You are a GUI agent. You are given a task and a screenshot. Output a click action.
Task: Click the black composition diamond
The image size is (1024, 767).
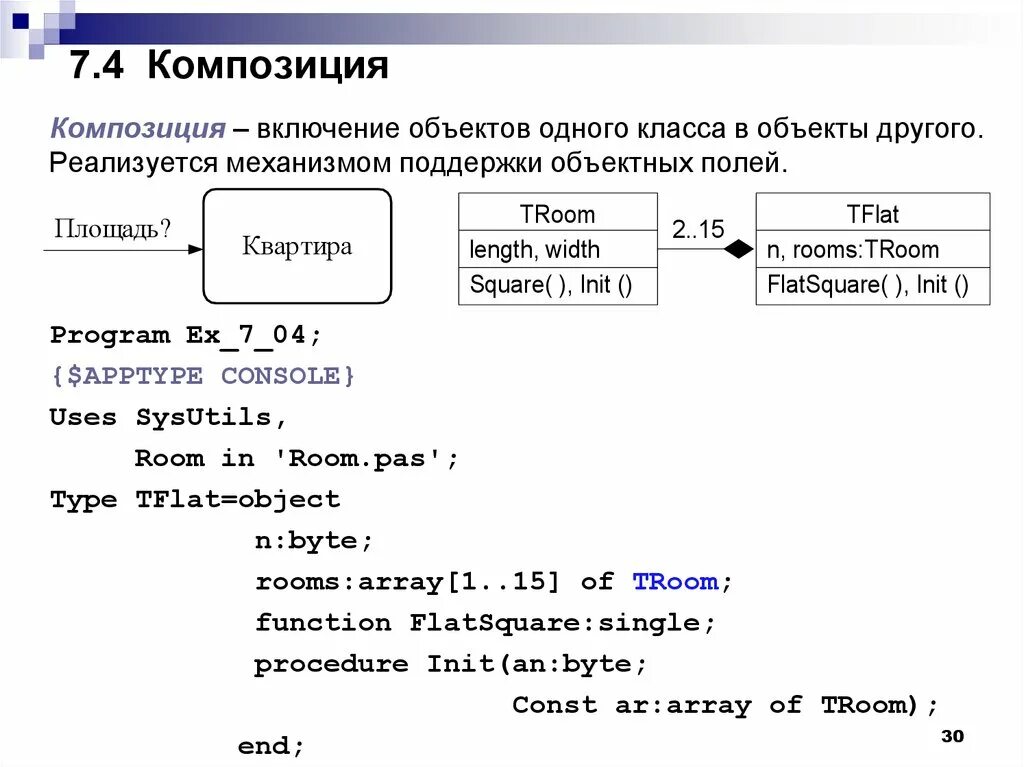coord(739,249)
